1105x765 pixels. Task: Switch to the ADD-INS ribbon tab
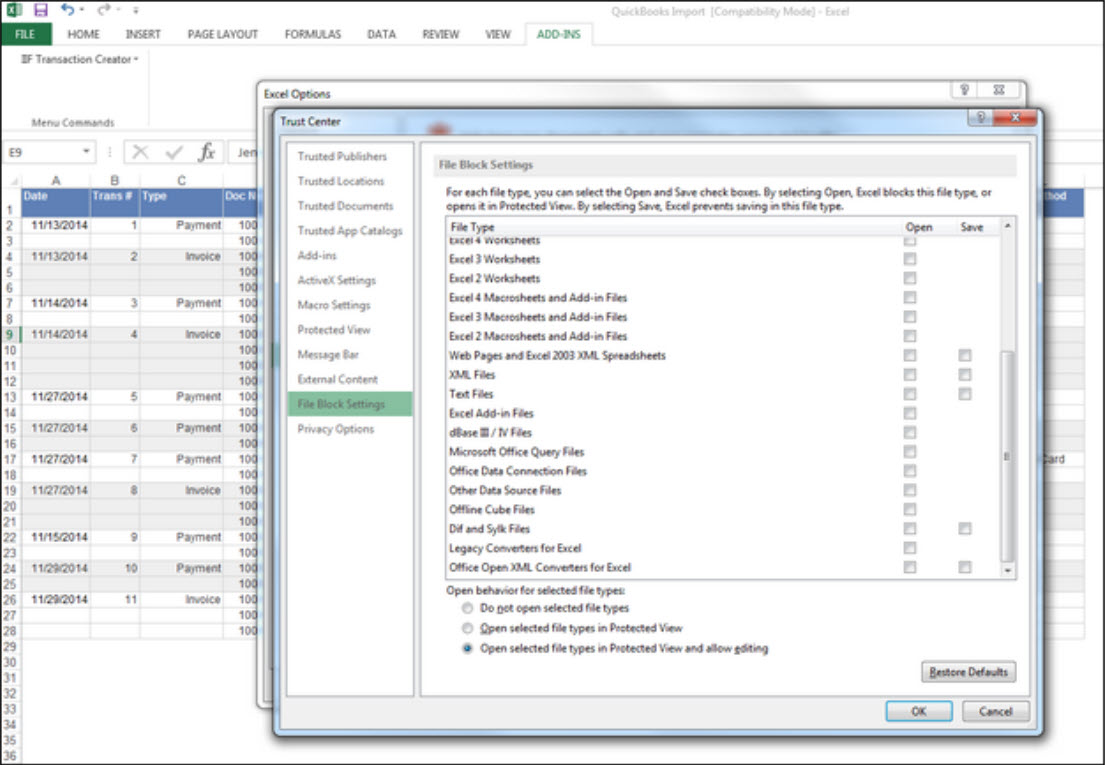(x=559, y=34)
